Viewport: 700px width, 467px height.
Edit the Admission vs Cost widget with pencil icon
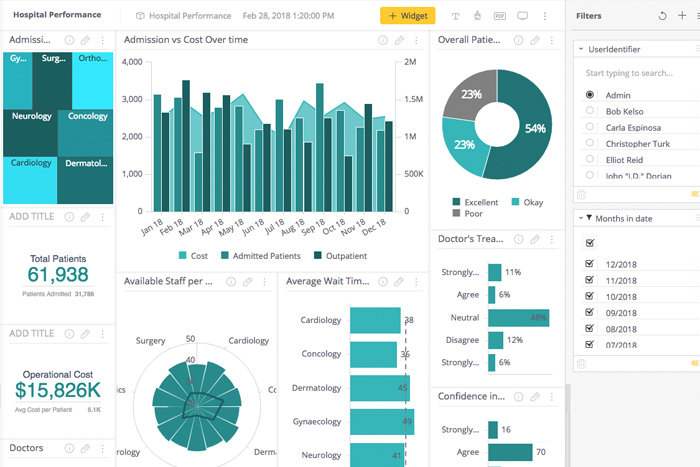(x=399, y=40)
